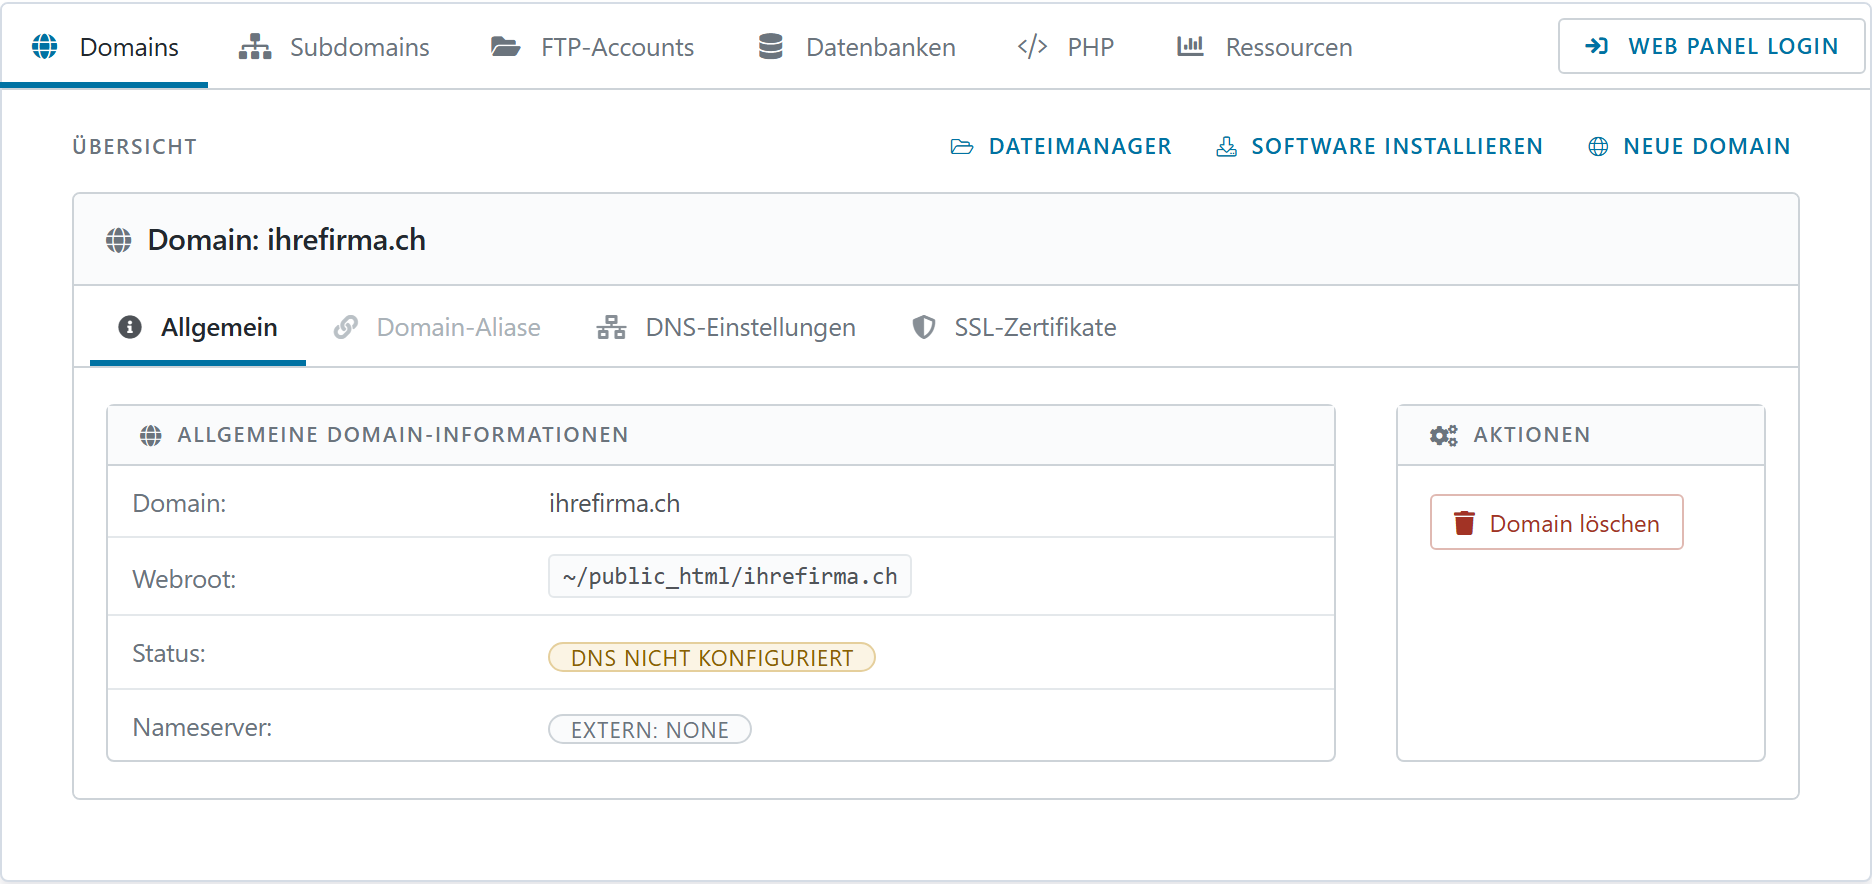Open the Subdomains tab
This screenshot has width=1872, height=884.
[x=334, y=47]
